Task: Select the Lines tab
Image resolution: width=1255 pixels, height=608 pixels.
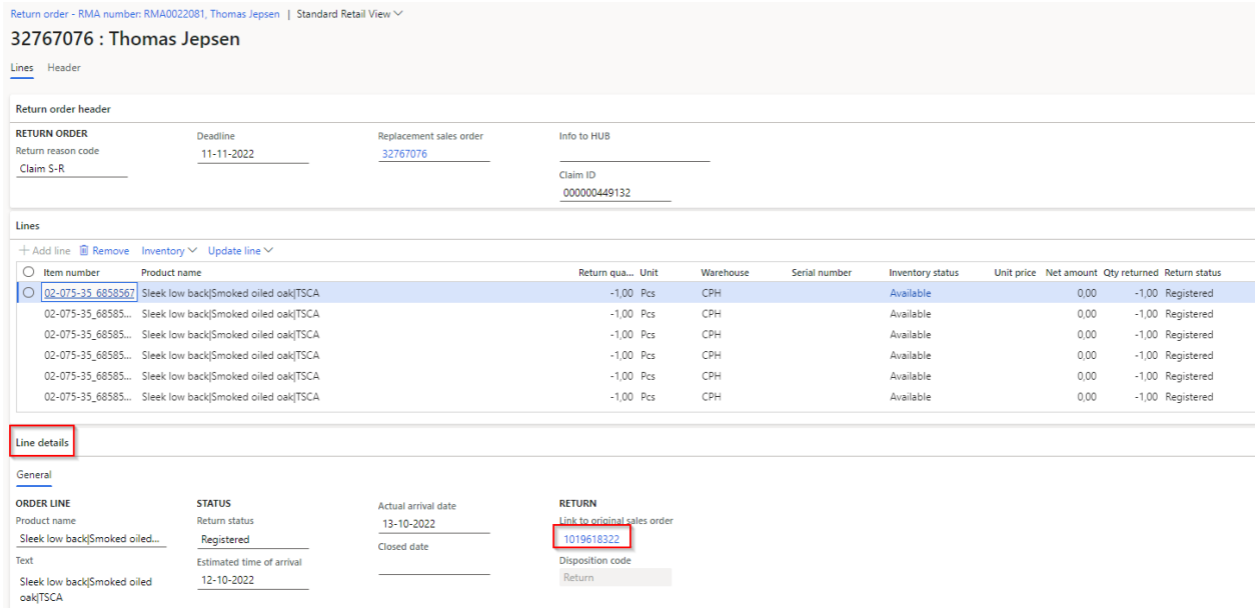Action: coord(22,67)
